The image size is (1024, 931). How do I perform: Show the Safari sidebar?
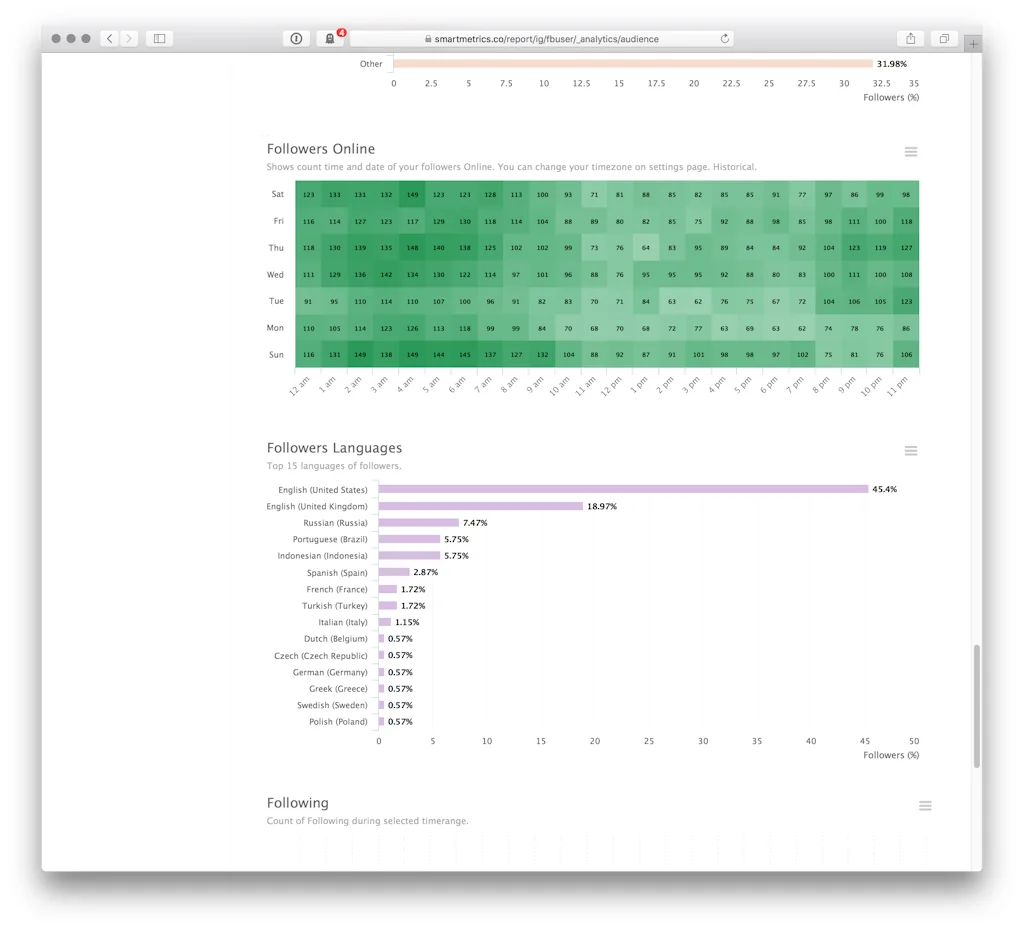click(x=159, y=38)
